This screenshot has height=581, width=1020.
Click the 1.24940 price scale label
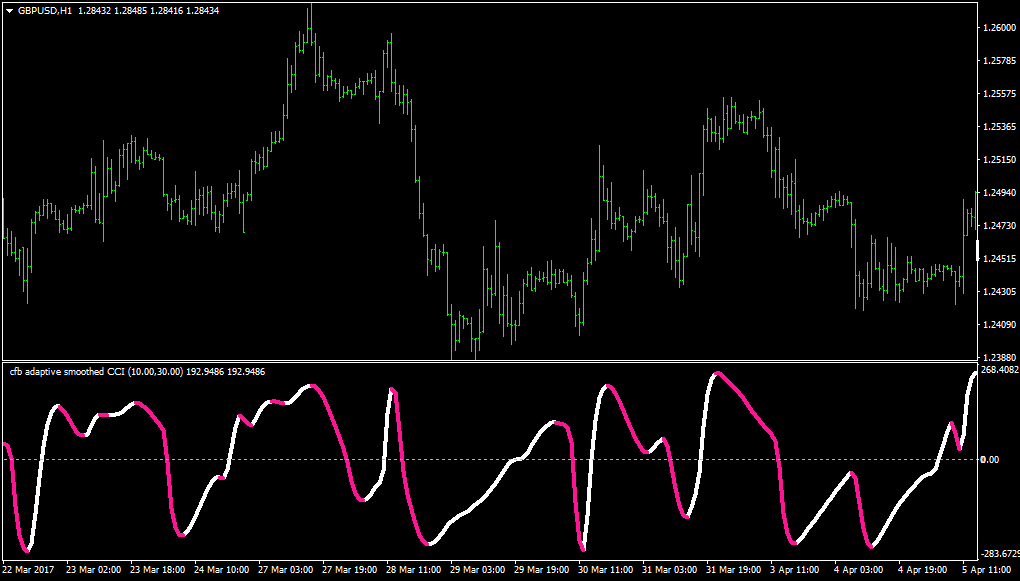click(1000, 193)
